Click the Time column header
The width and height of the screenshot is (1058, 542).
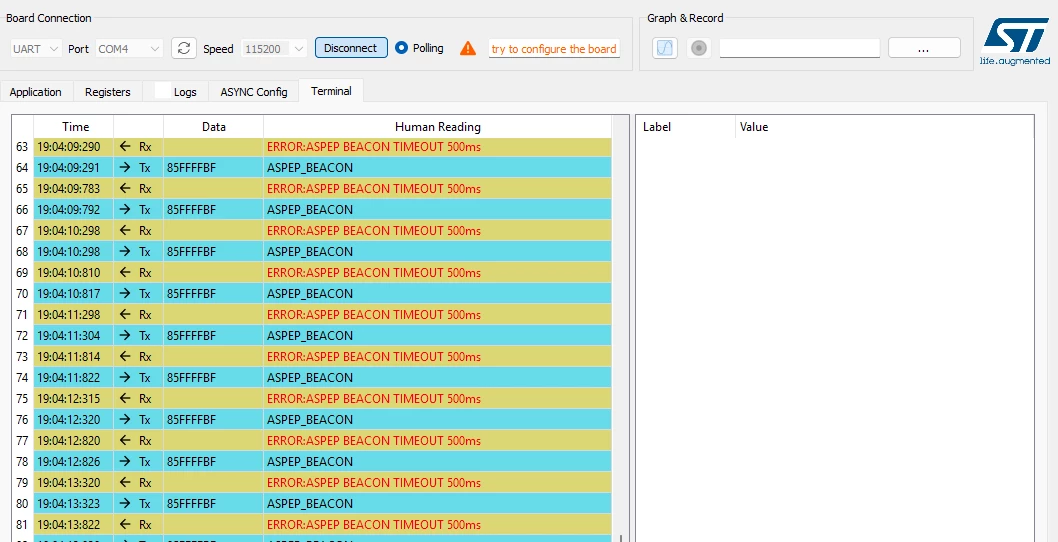pos(75,126)
